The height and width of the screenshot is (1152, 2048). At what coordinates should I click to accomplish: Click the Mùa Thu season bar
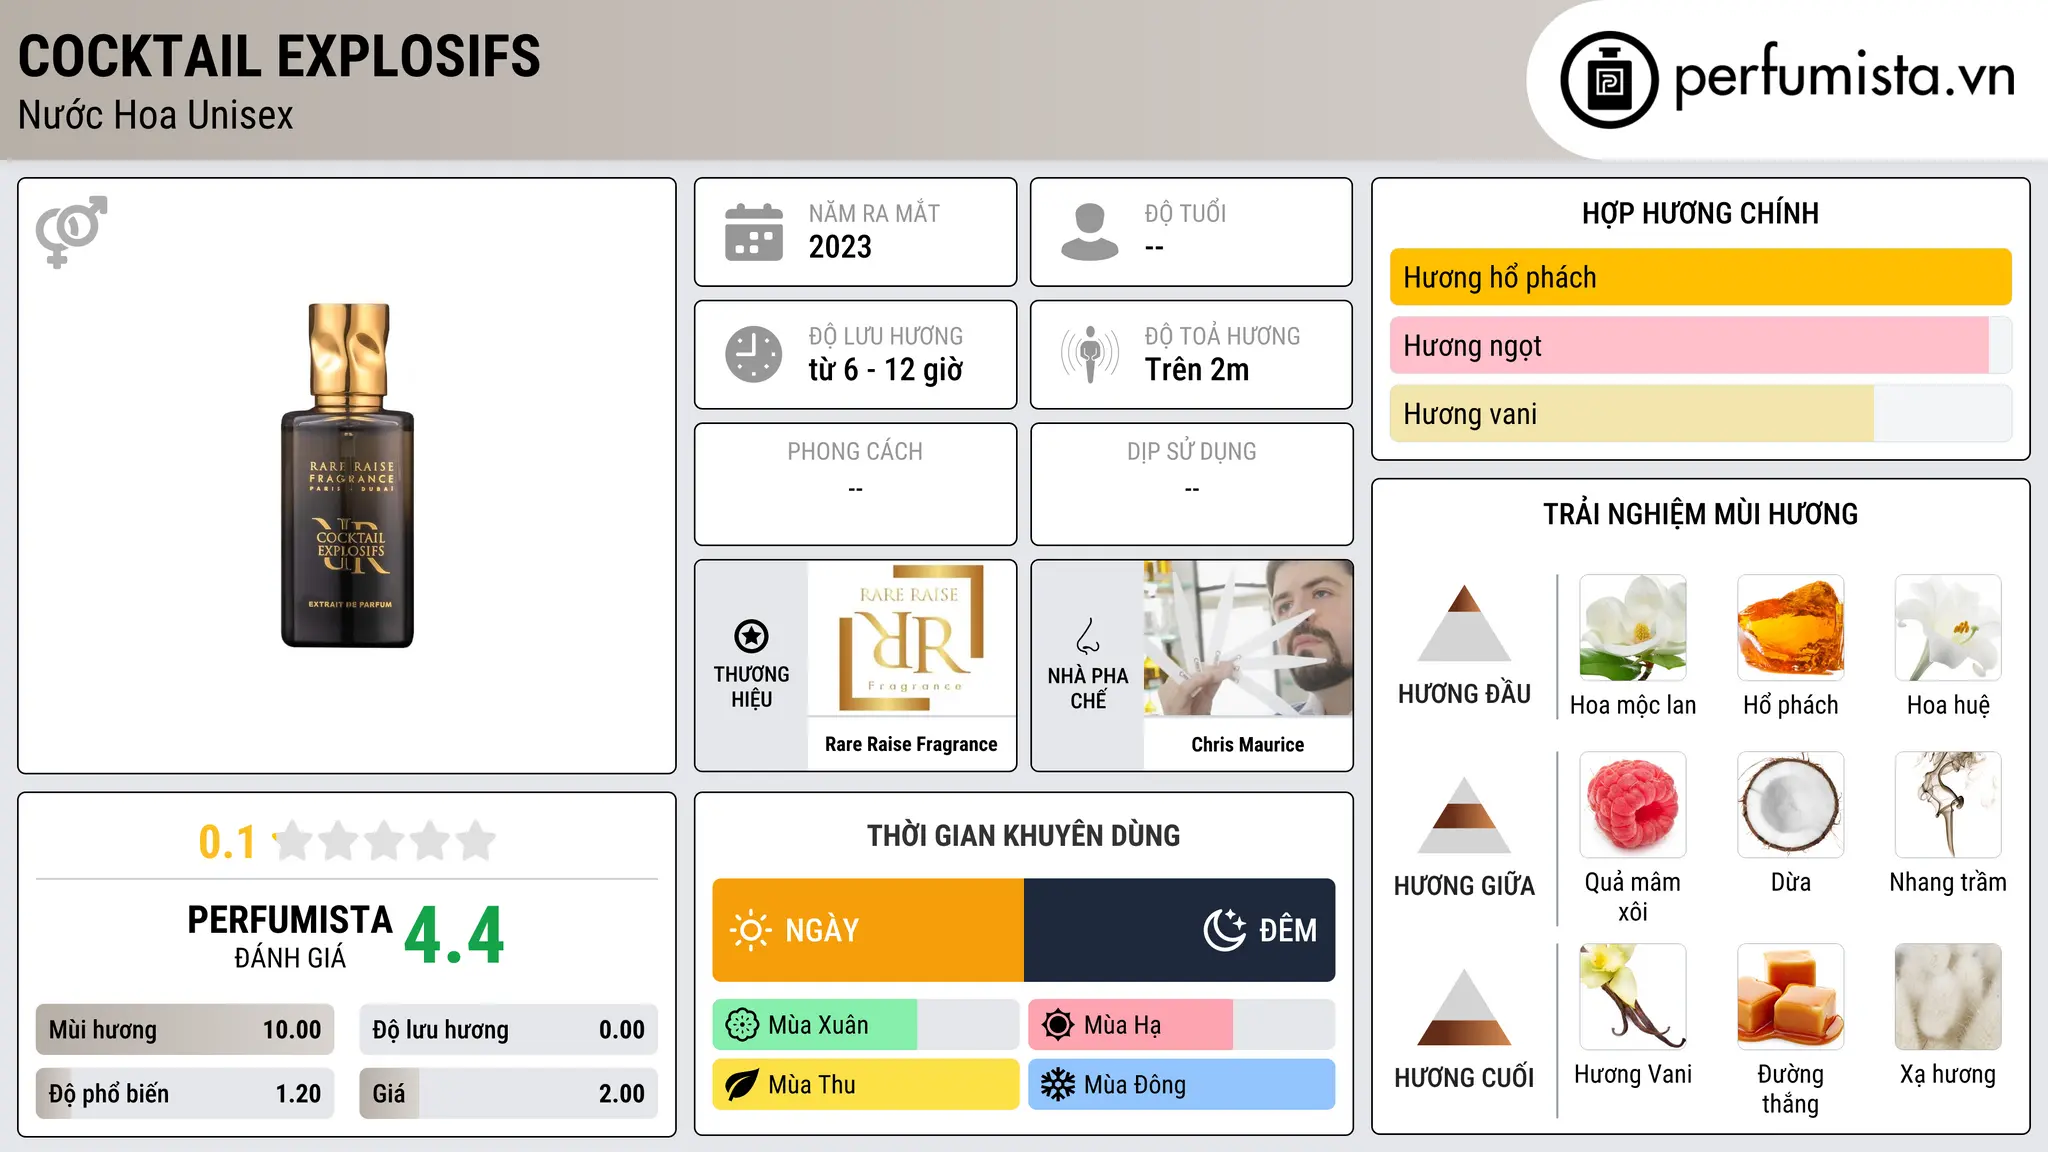pyautogui.click(x=866, y=1085)
